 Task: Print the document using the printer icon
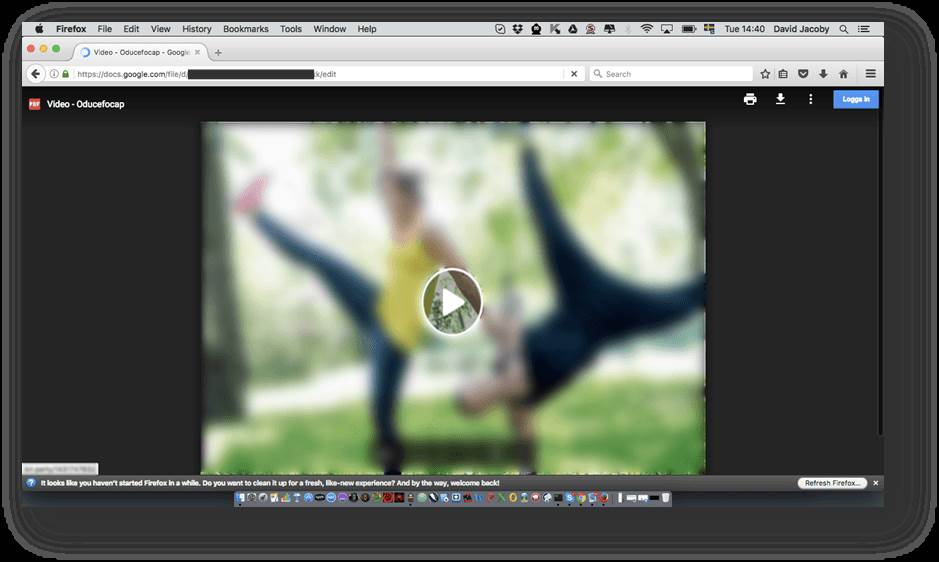[x=750, y=99]
